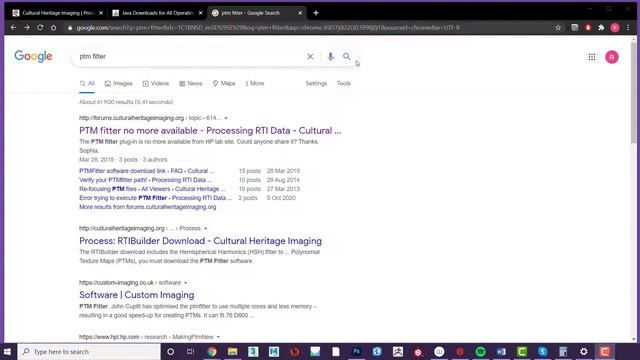640x360 pixels.
Task: Open search Tools options
Action: pos(344,83)
